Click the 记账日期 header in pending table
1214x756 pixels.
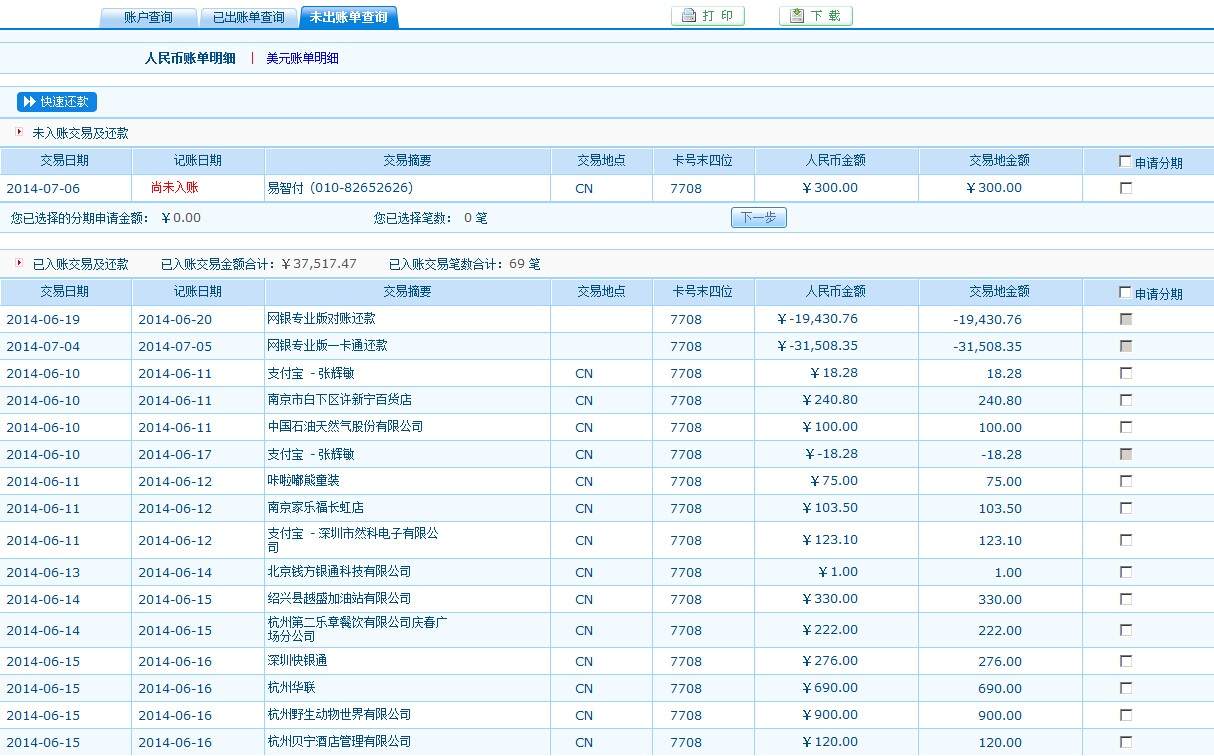tap(198, 160)
